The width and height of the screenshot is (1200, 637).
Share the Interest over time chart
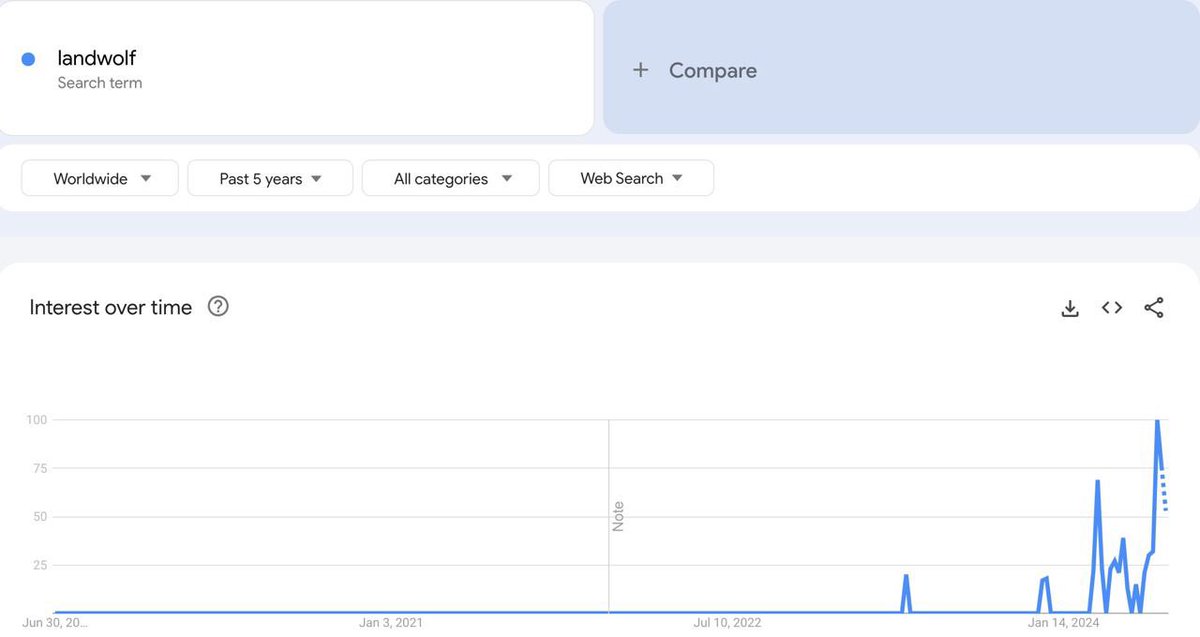(1154, 308)
